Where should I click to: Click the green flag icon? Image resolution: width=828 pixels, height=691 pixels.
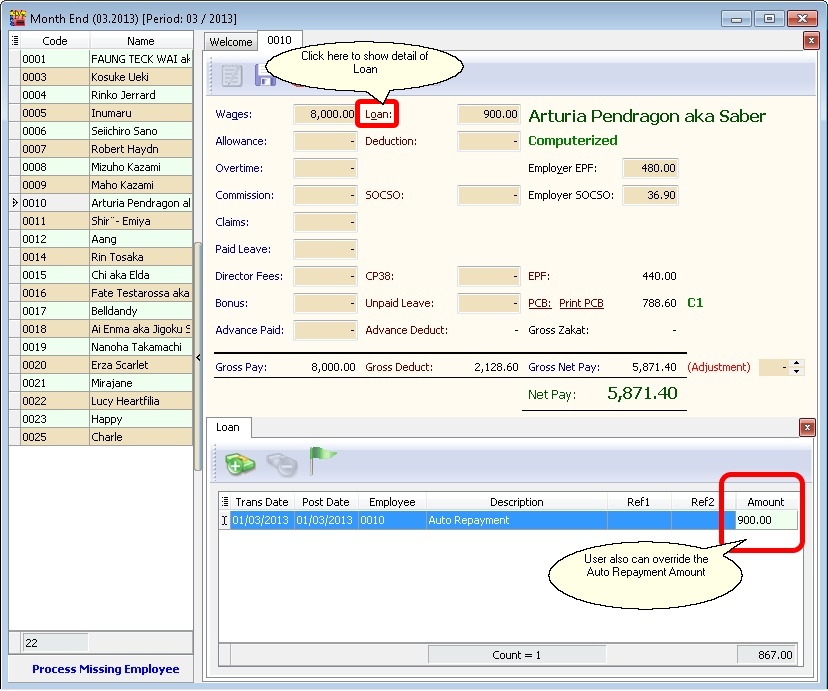(322, 460)
